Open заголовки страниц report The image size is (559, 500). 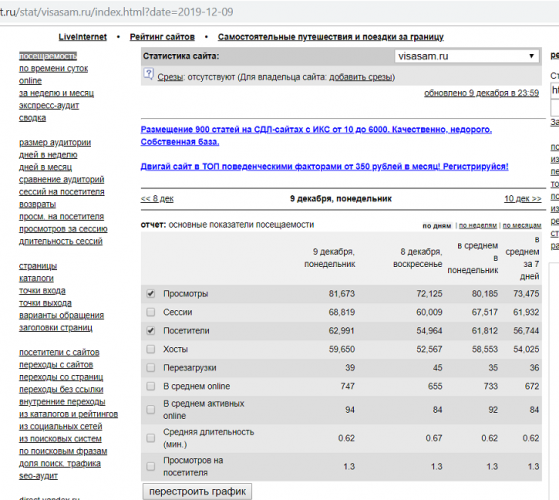click(56, 328)
